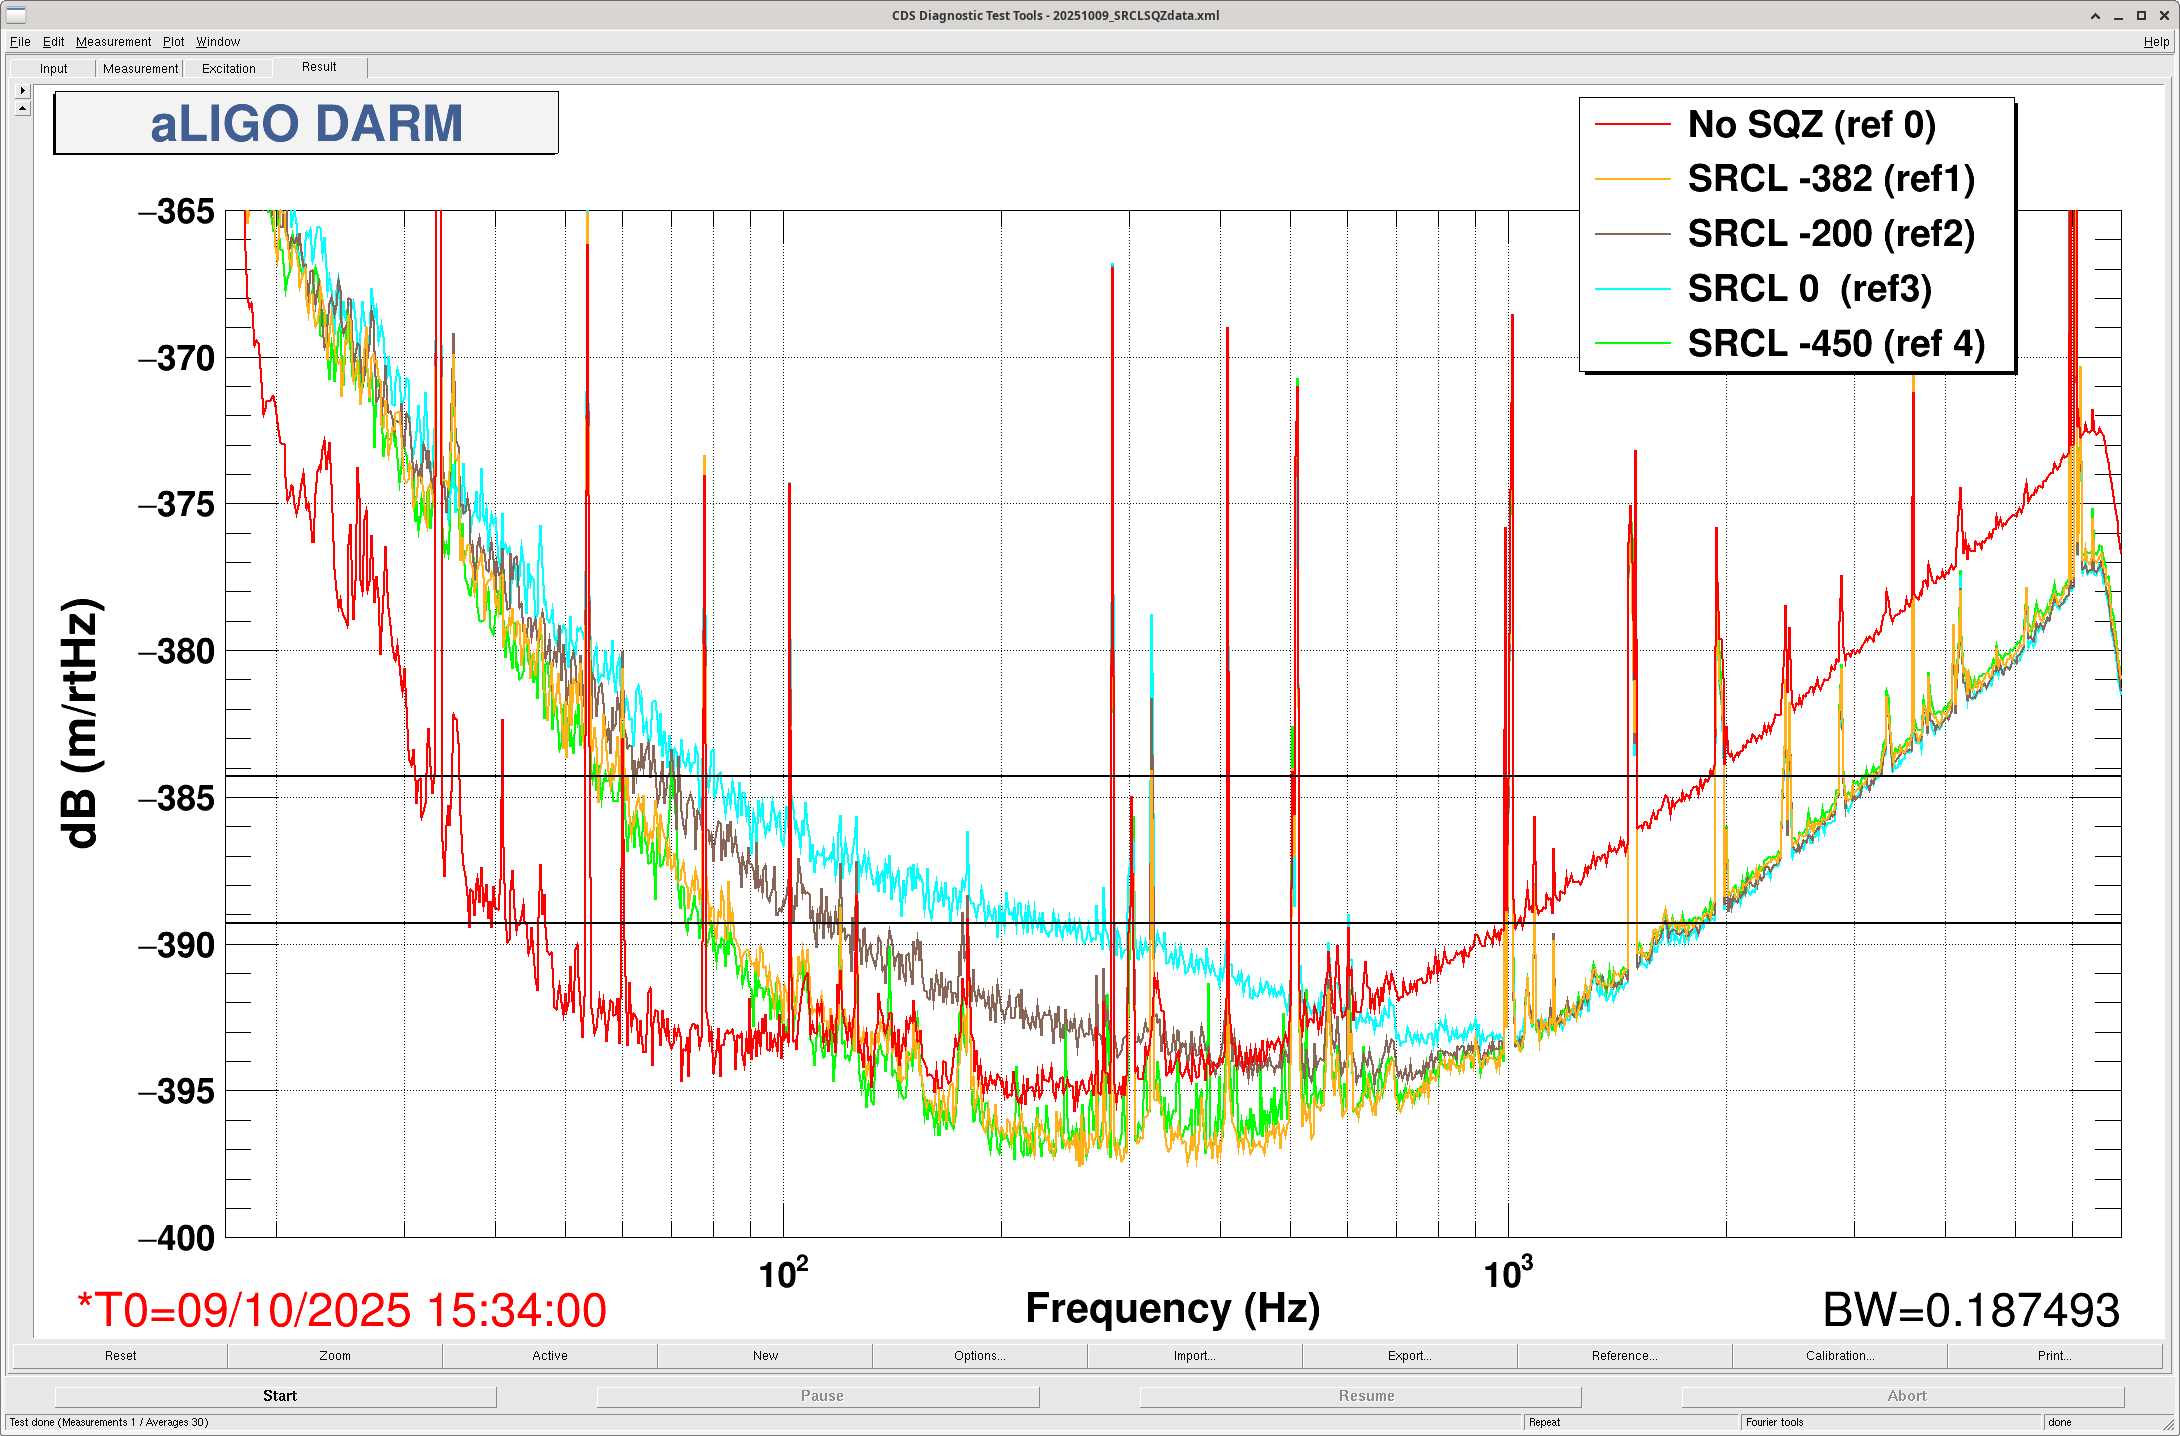Image resolution: width=2180 pixels, height=1436 pixels.
Task: Click the aLIGO DARM plot title box
Action: click(306, 124)
